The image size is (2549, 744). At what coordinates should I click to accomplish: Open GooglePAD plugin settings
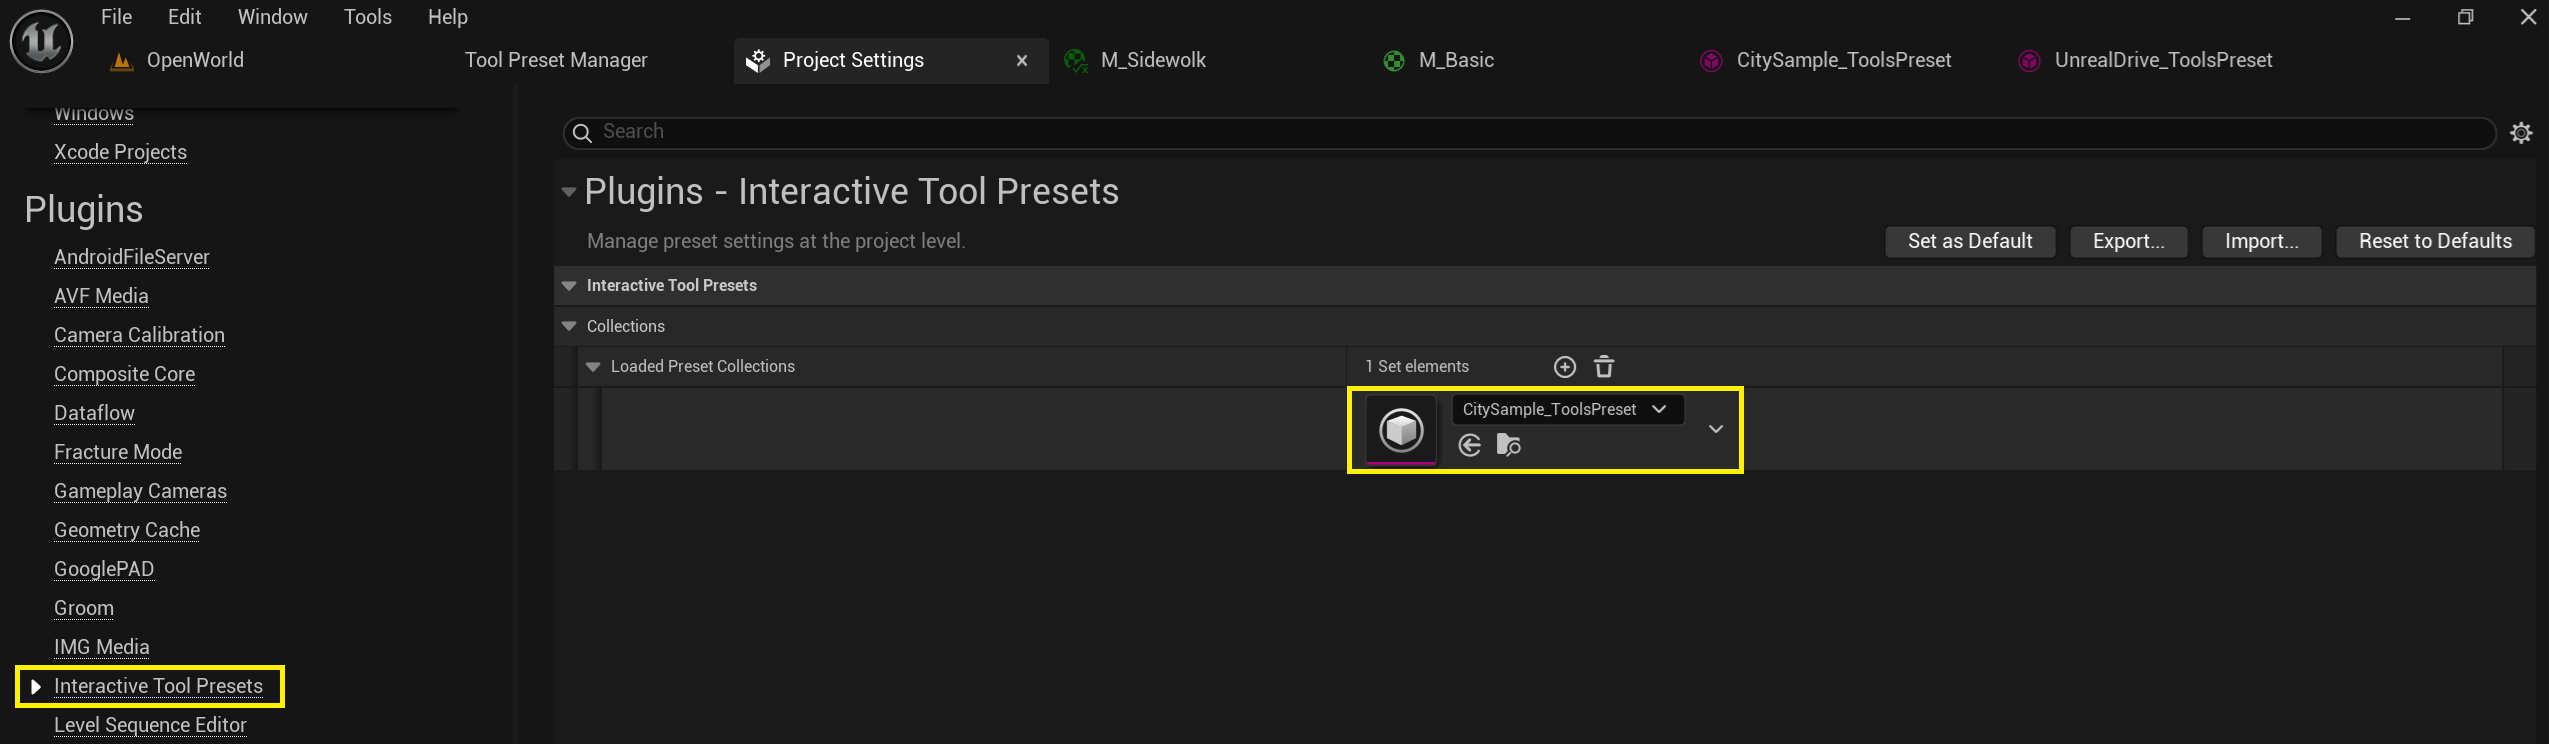point(104,569)
